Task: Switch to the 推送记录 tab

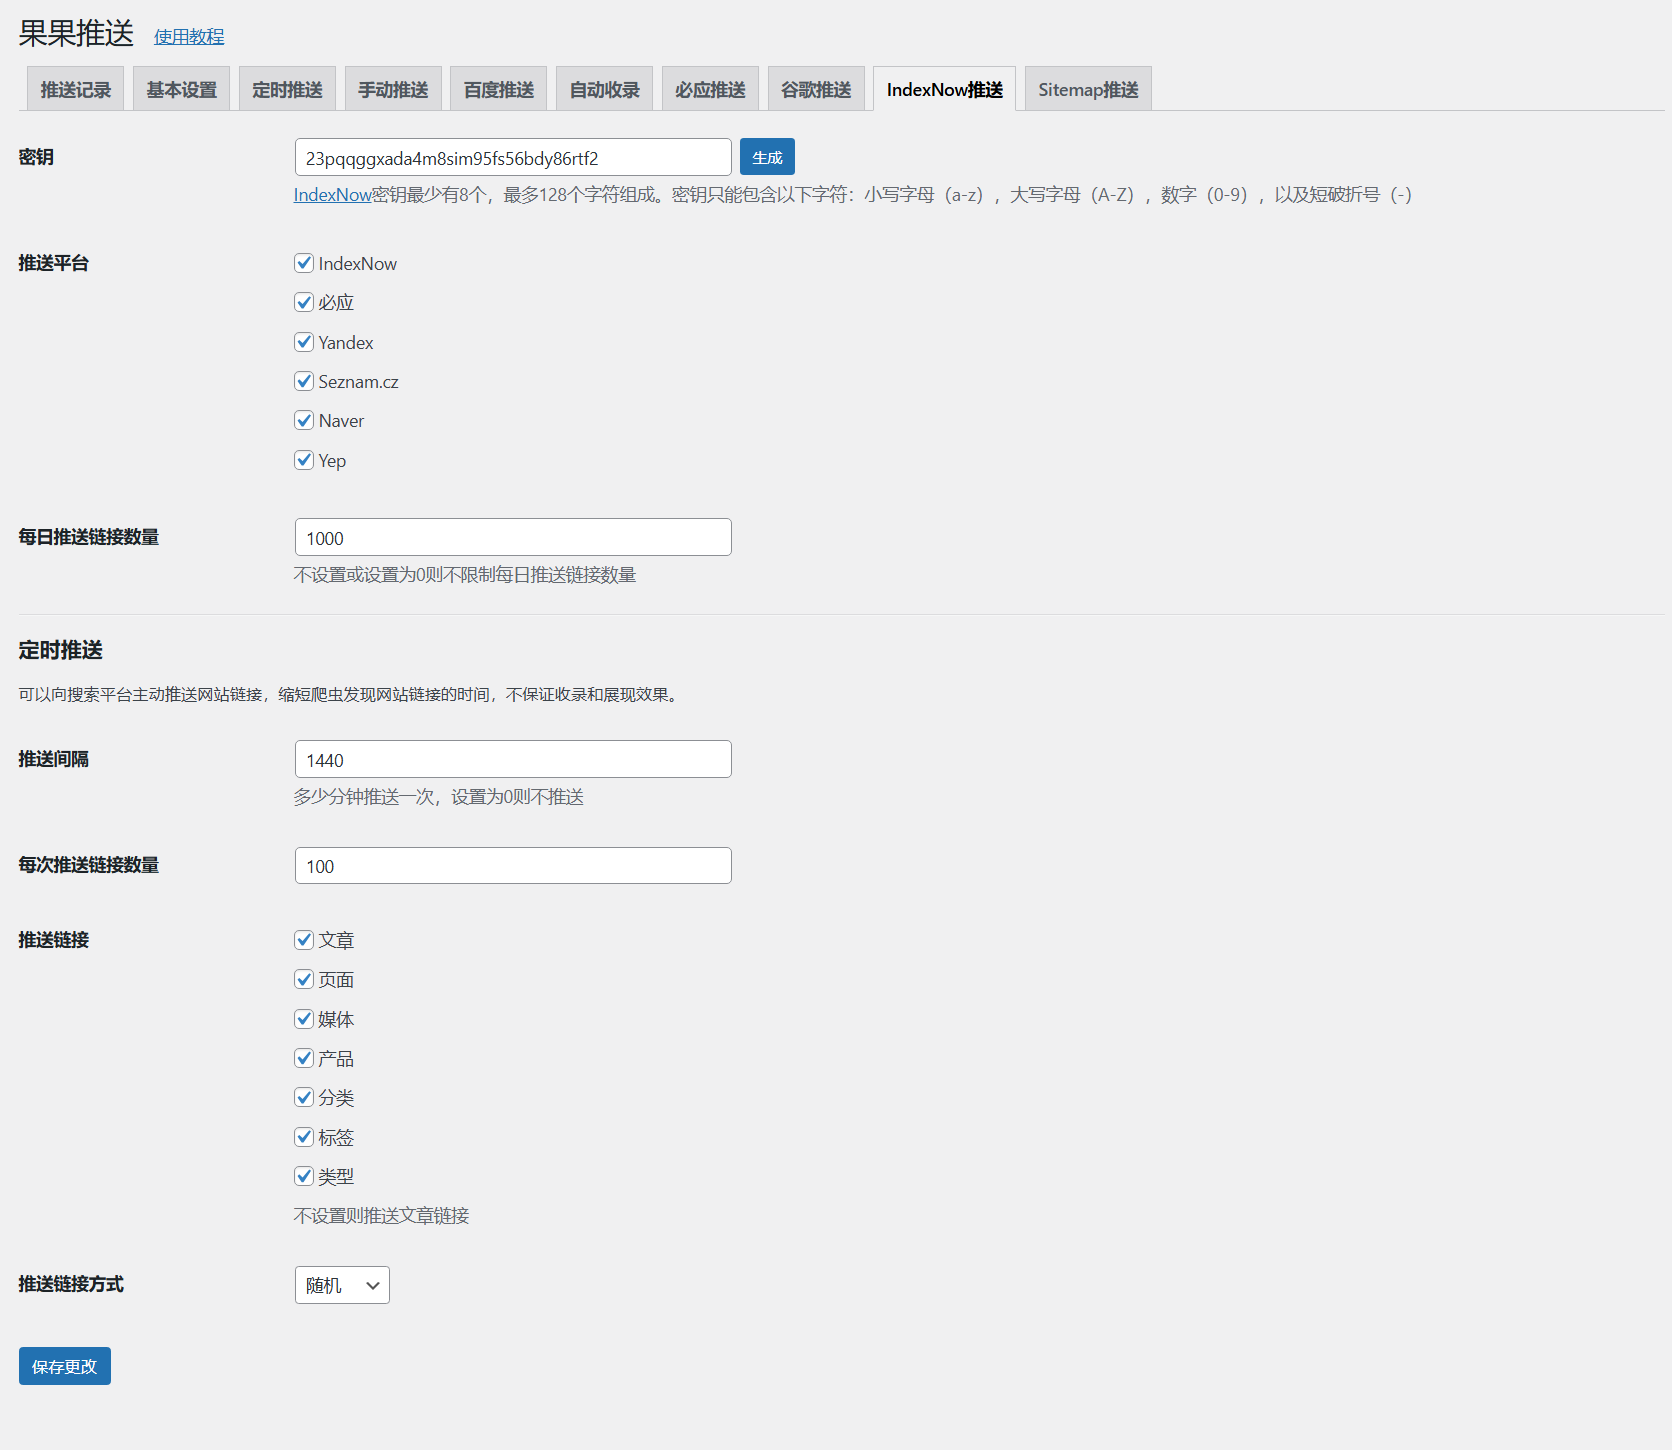Action: pos(75,89)
